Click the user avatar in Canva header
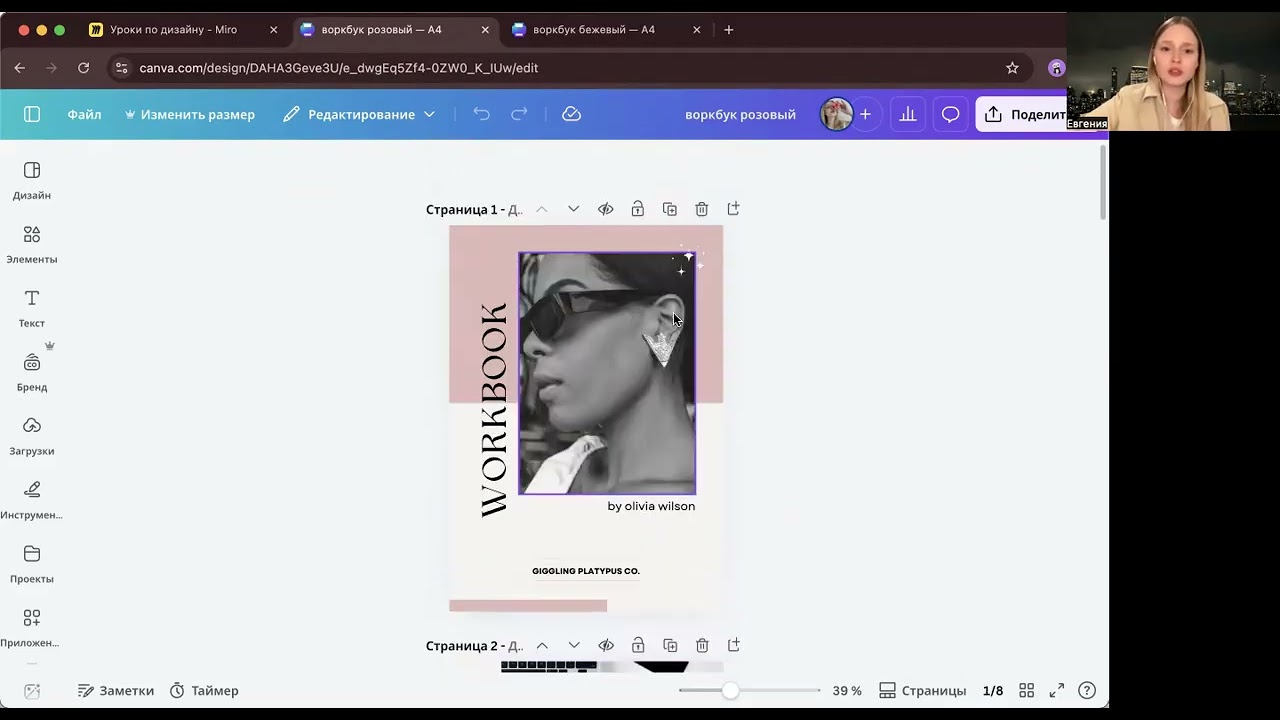1280x720 pixels. tap(836, 114)
